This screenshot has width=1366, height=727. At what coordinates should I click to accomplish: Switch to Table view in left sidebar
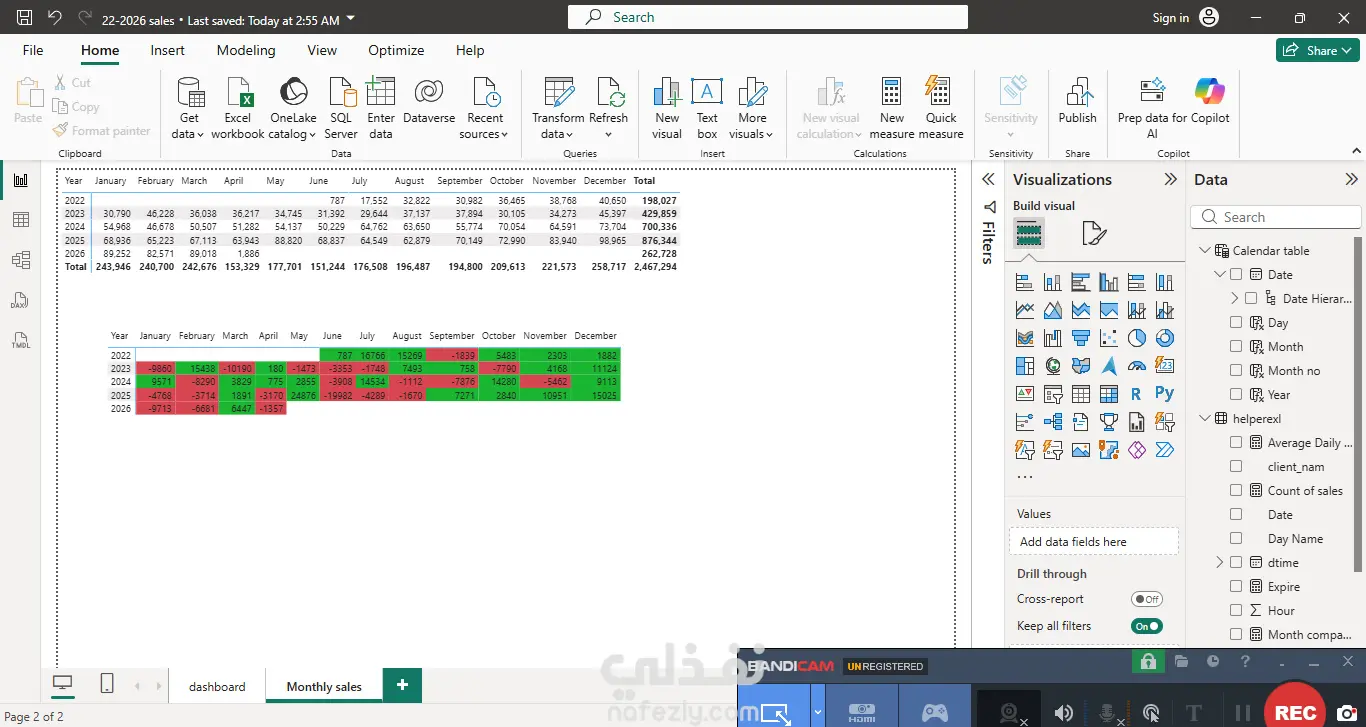click(x=20, y=220)
